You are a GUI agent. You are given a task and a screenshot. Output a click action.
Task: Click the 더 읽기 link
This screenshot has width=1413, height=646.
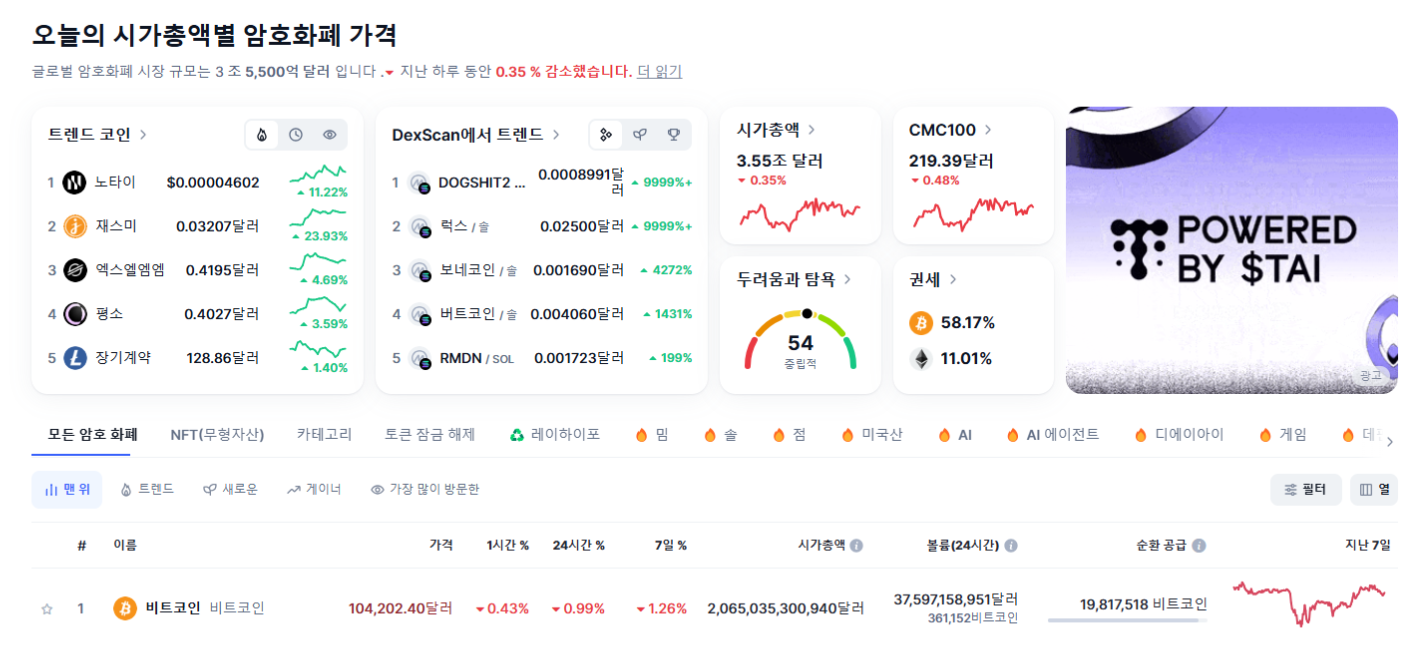coord(657,71)
